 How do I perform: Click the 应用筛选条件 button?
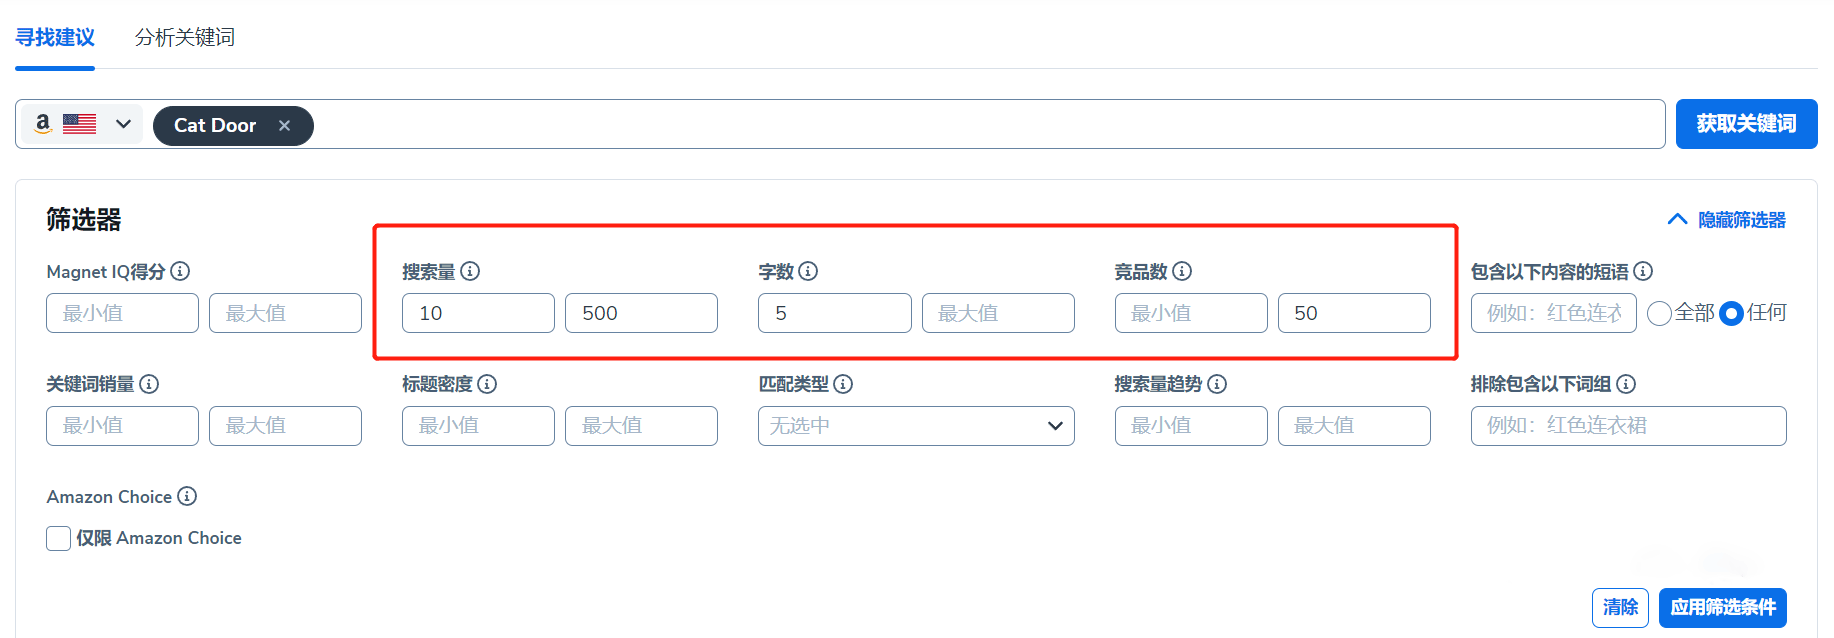(x=1722, y=607)
